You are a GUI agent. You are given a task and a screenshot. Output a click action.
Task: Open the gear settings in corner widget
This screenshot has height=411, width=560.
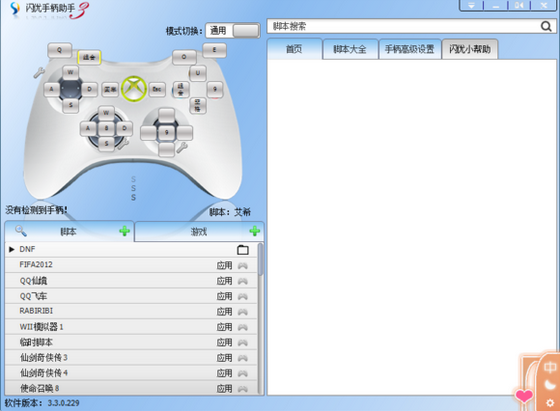point(550,403)
